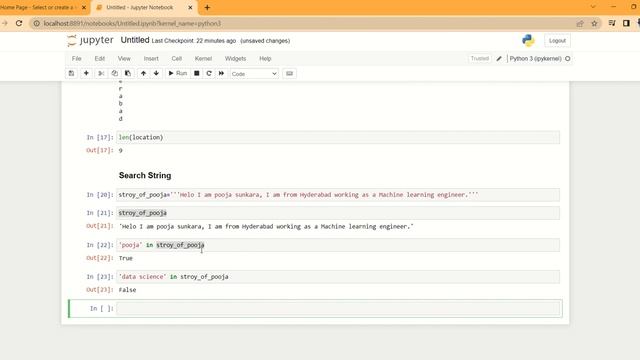Click the Python logo icon
The width and height of the screenshot is (640, 360).
coord(528,40)
